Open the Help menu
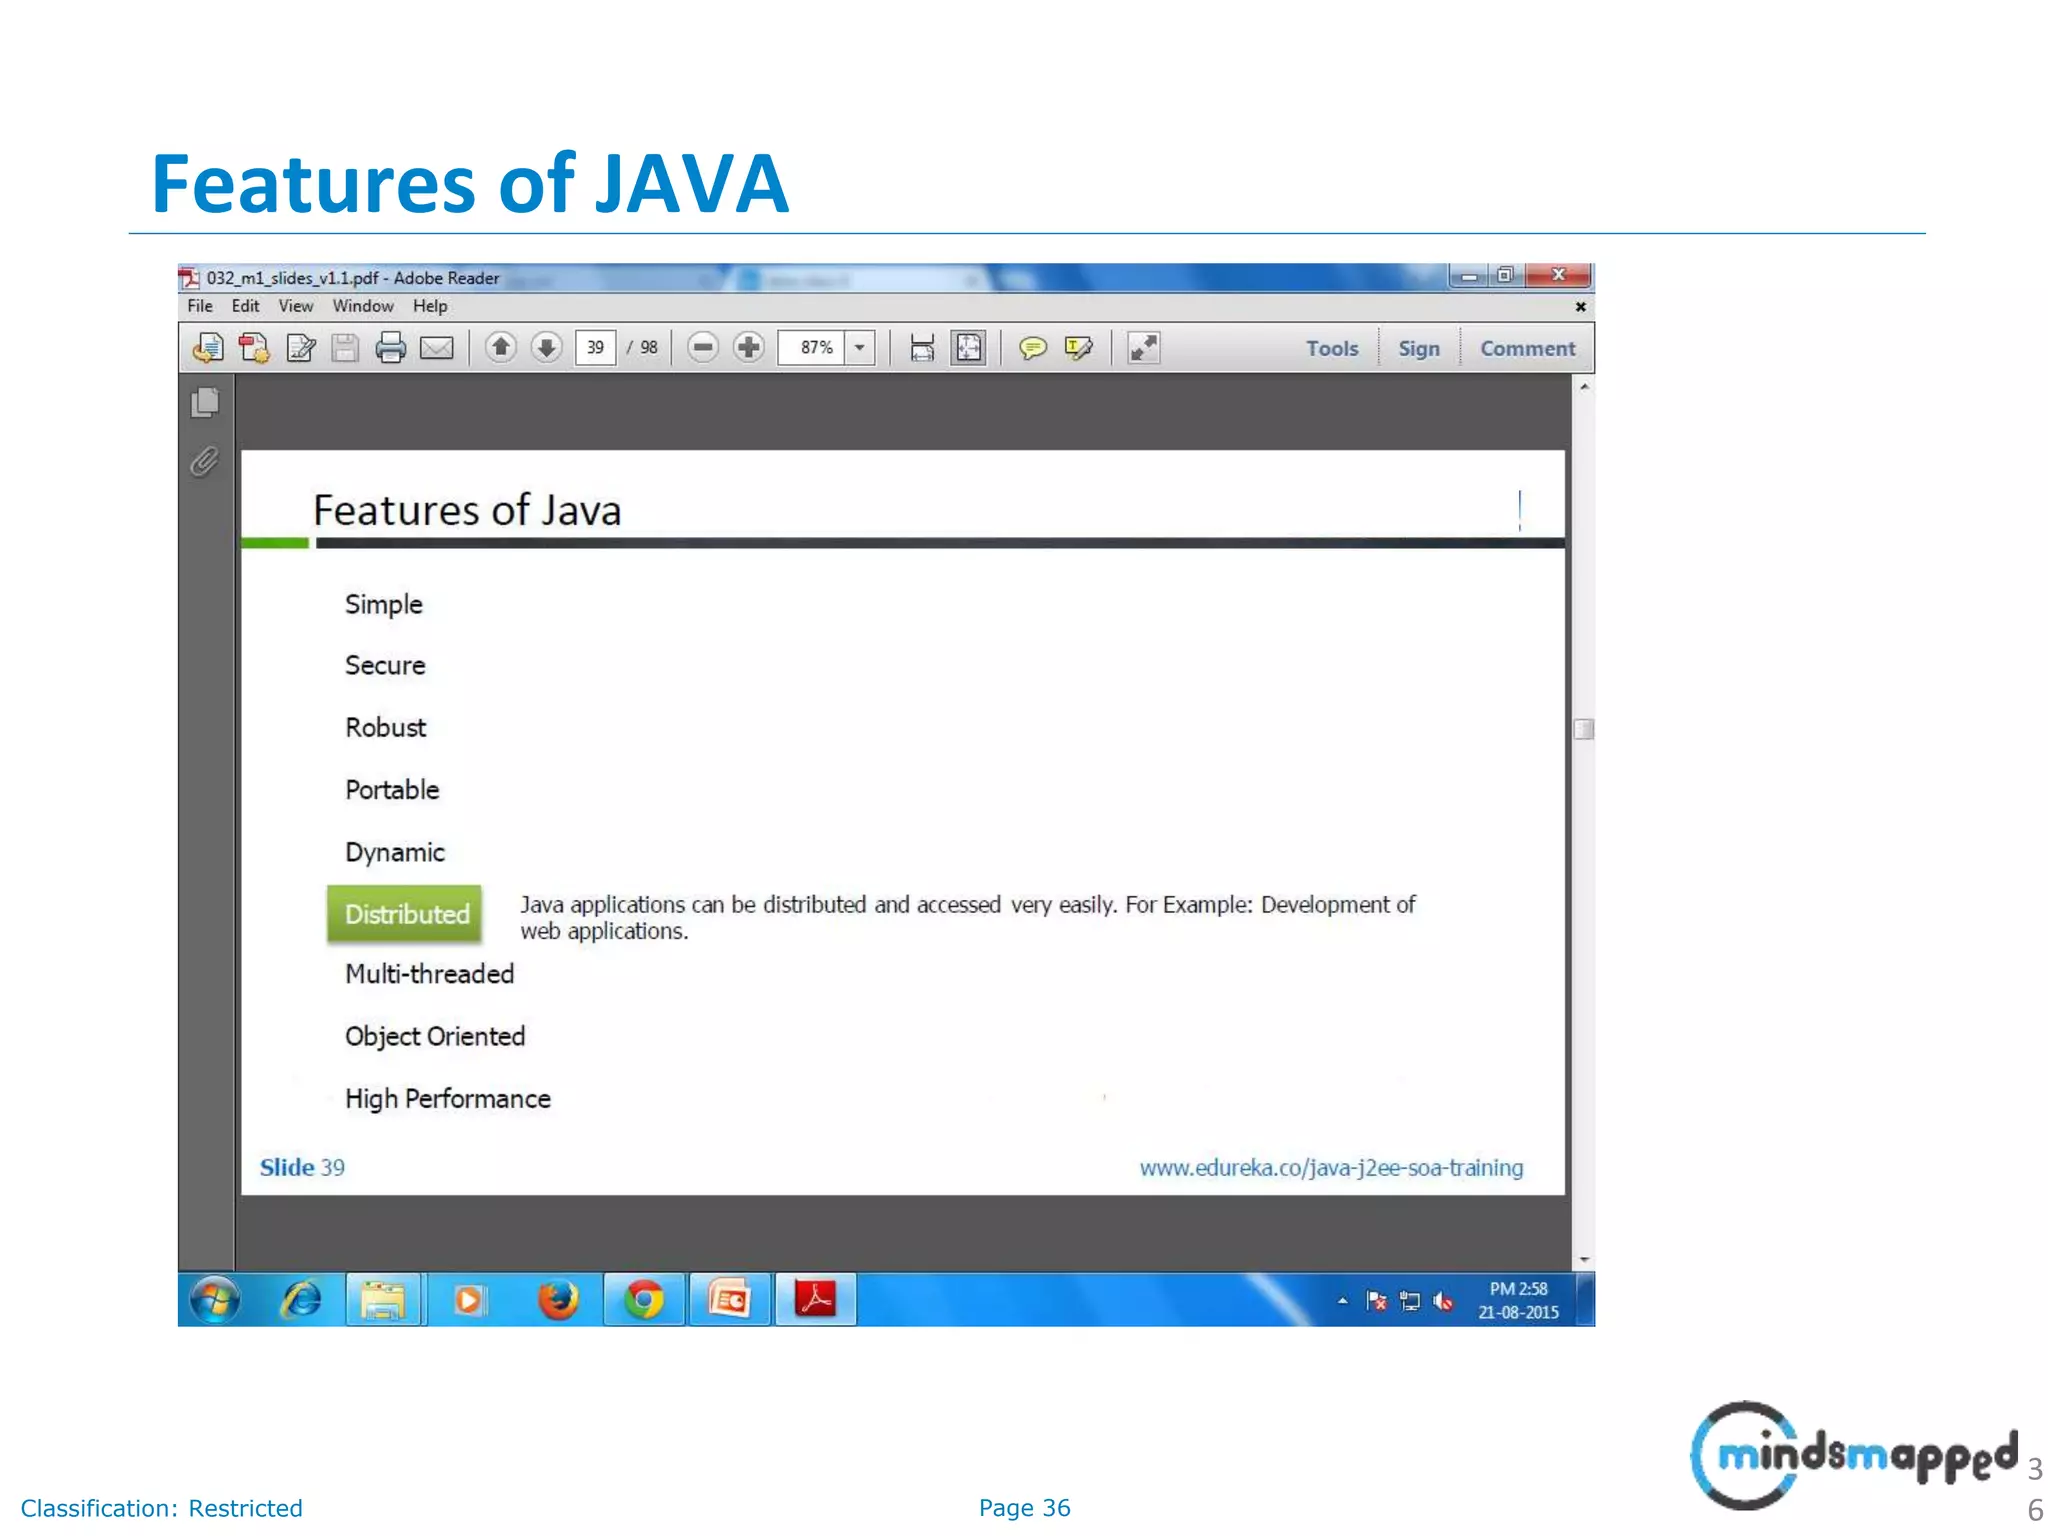This screenshot has height=1536, width=2048. click(x=430, y=306)
